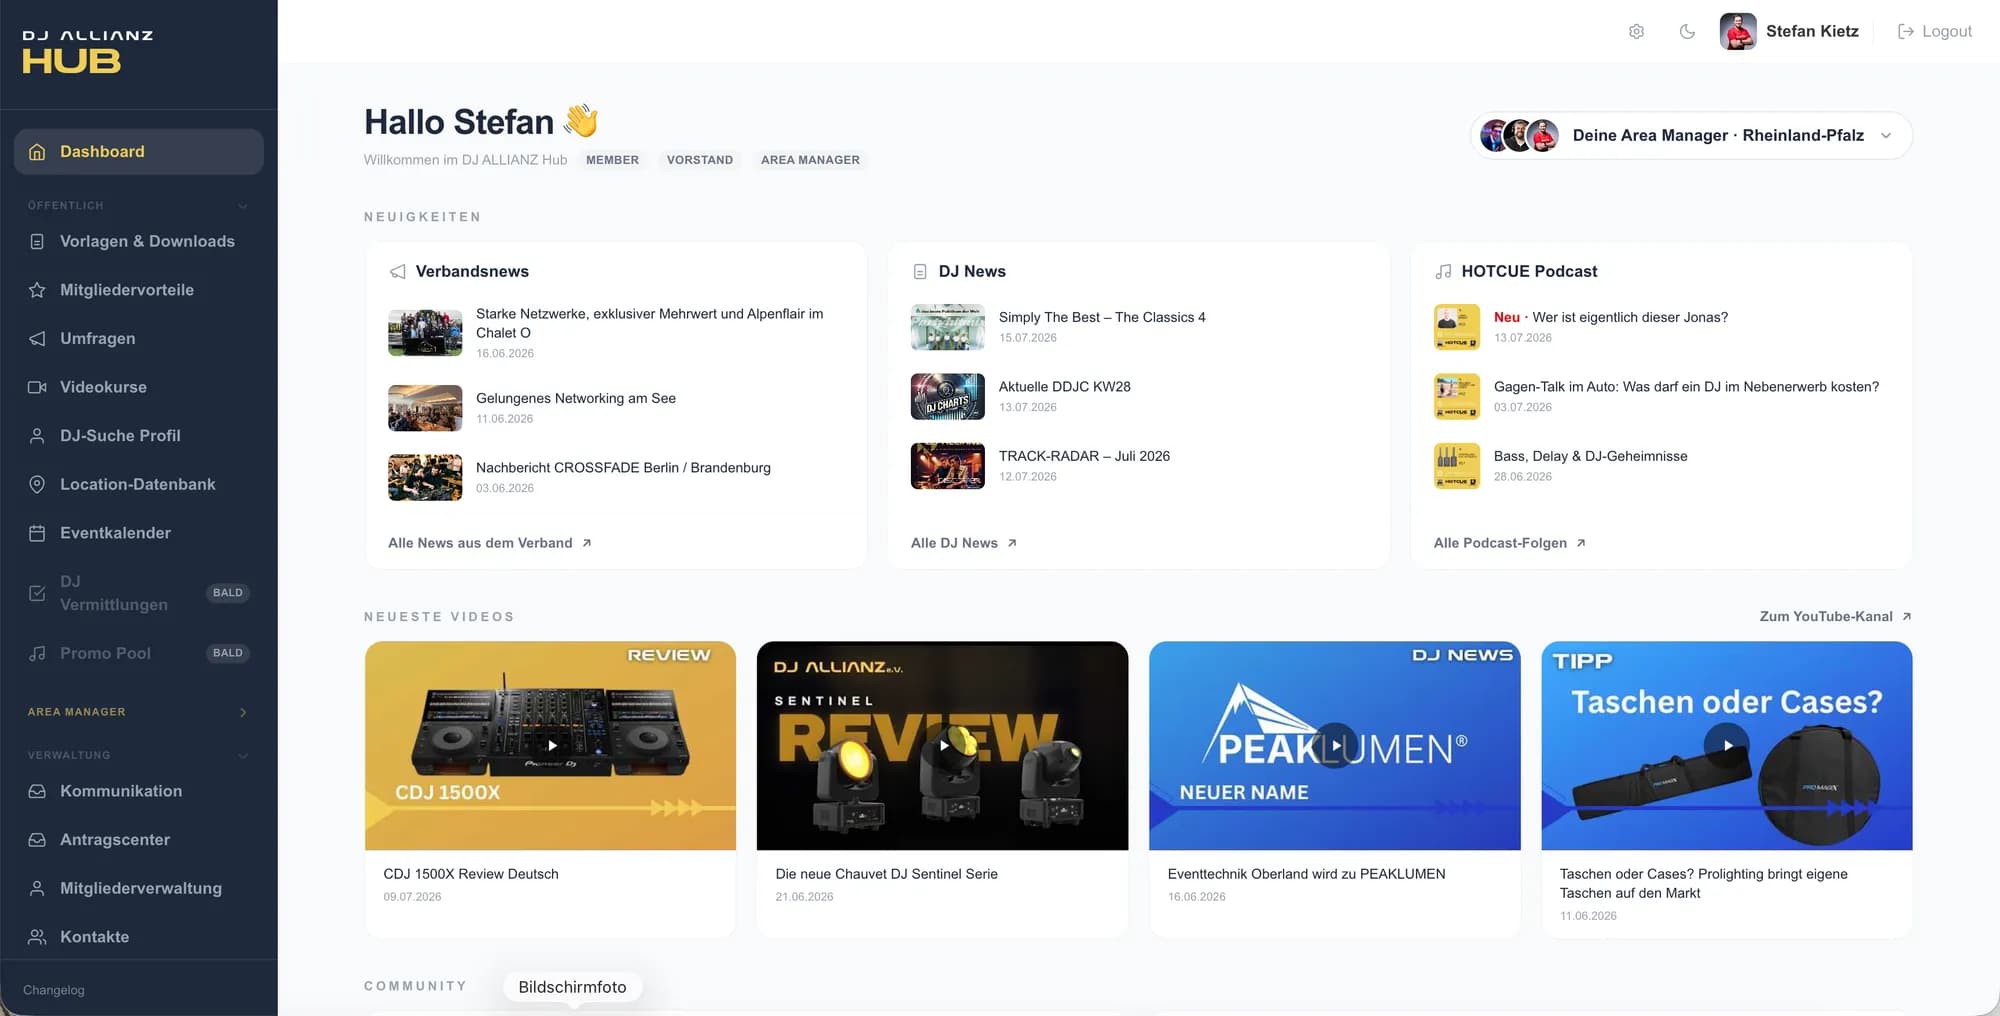Click Stefan Kietz profile avatar
This screenshot has width=2000, height=1016.
(1738, 31)
